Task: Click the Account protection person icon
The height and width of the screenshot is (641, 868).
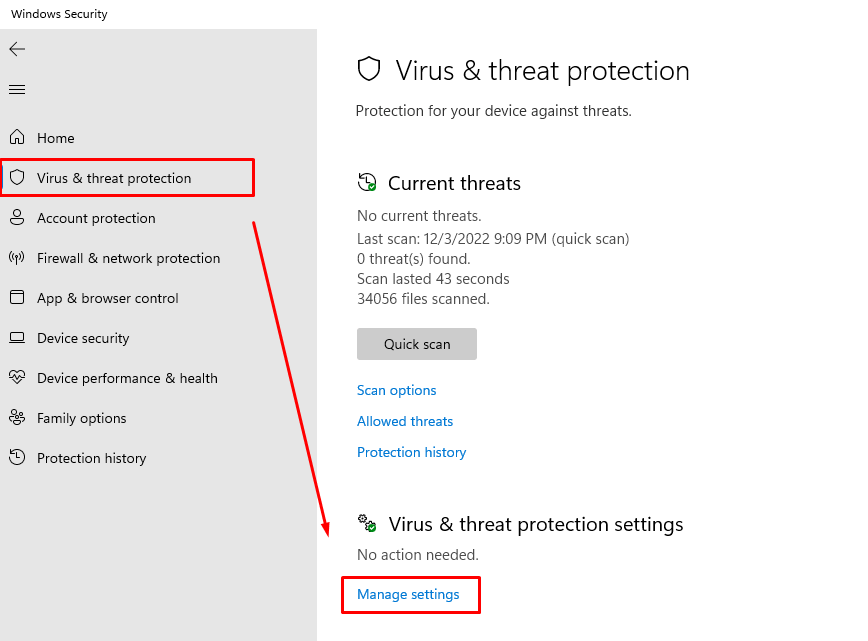Action: click(17, 217)
